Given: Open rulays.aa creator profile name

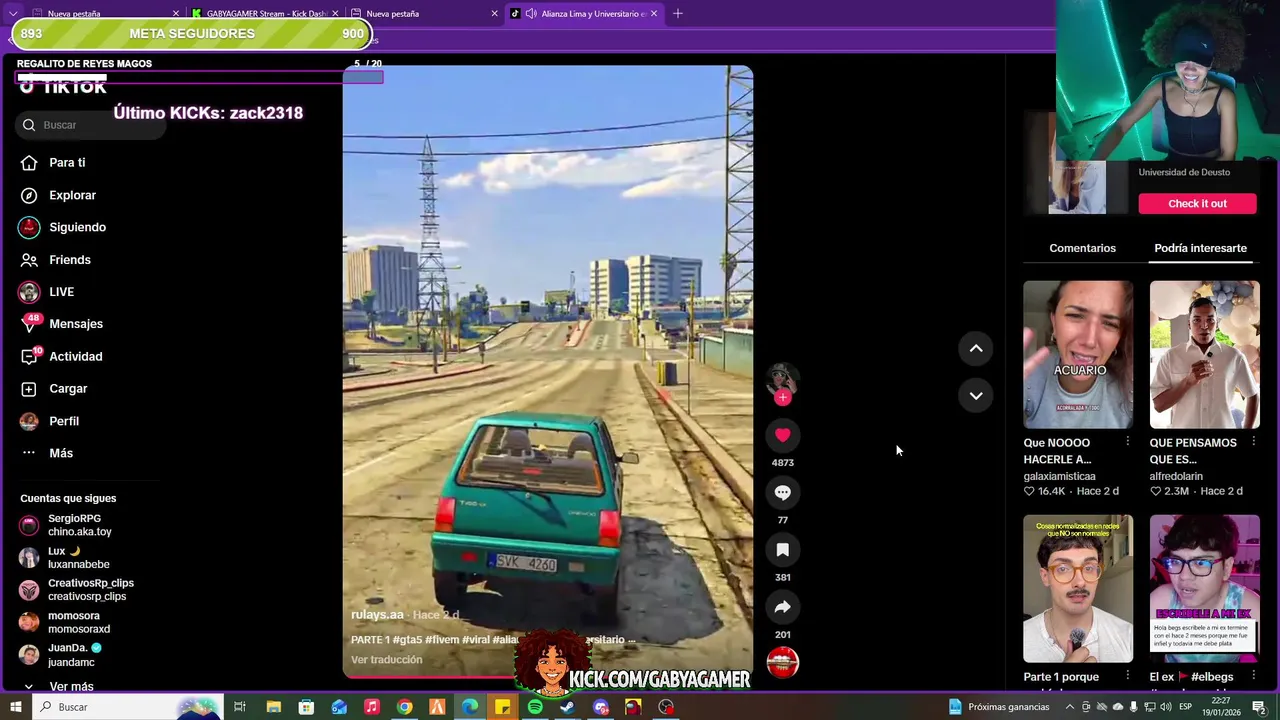Looking at the screenshot, I should point(377,615).
